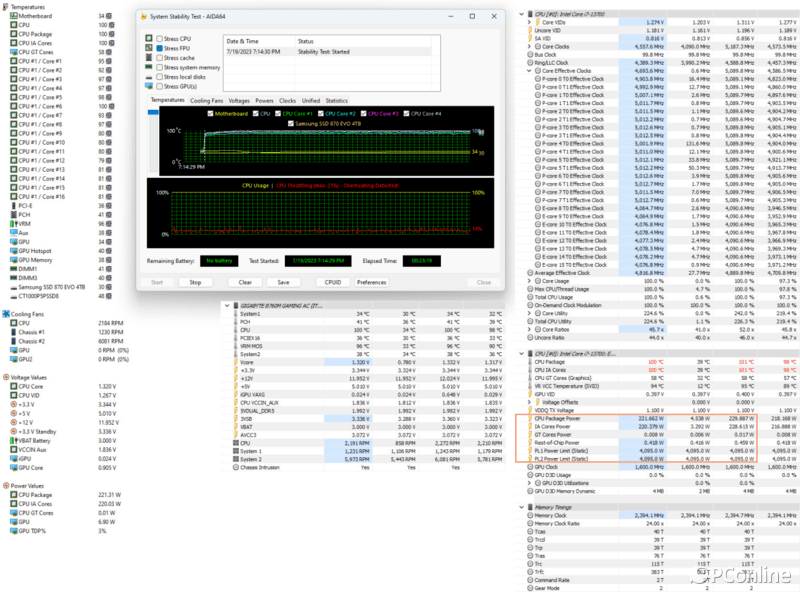This screenshot has width=800, height=592.
Task: Click the CPU #1 / Core #6 icon
Action: pyautogui.click(x=14, y=106)
